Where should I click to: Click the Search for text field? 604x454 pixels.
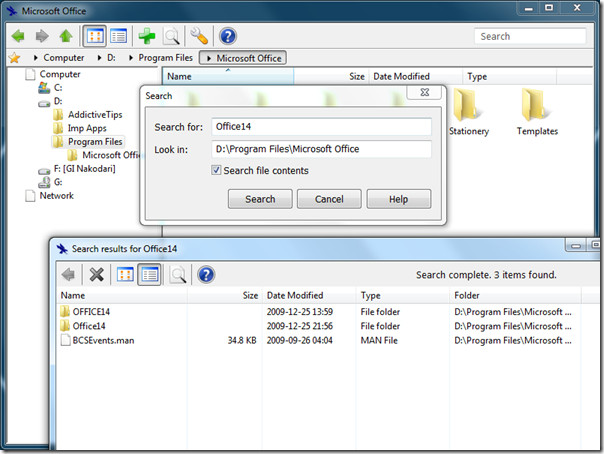pyautogui.click(x=321, y=127)
